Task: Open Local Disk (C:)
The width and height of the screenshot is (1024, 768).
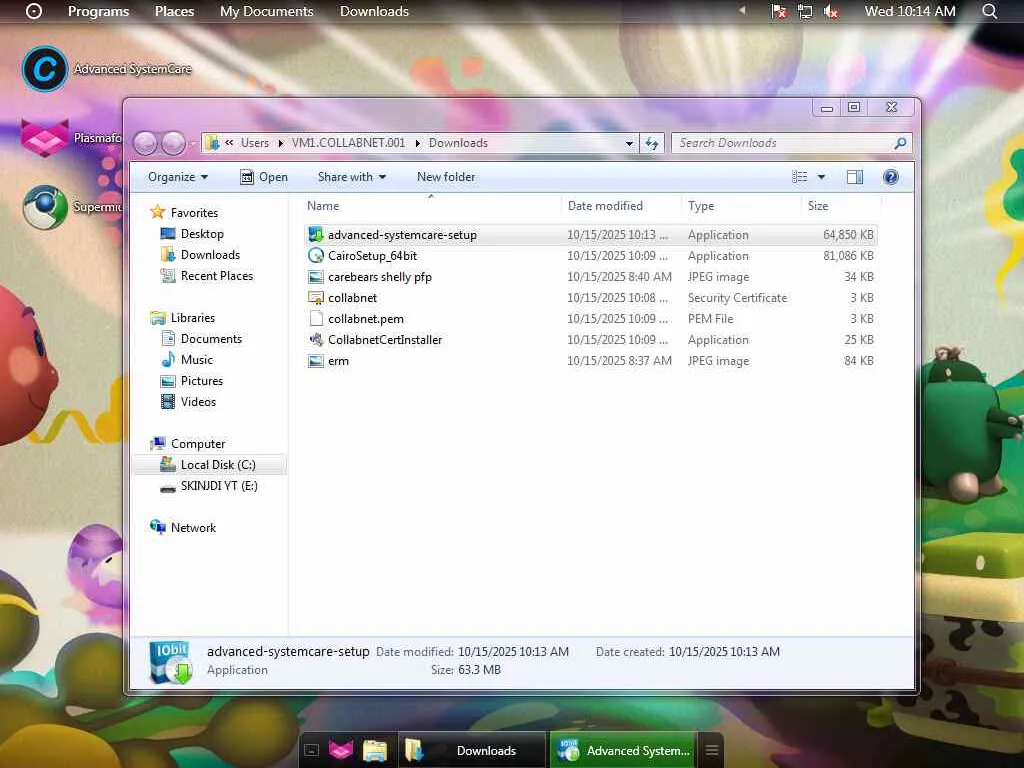Action: (x=217, y=465)
